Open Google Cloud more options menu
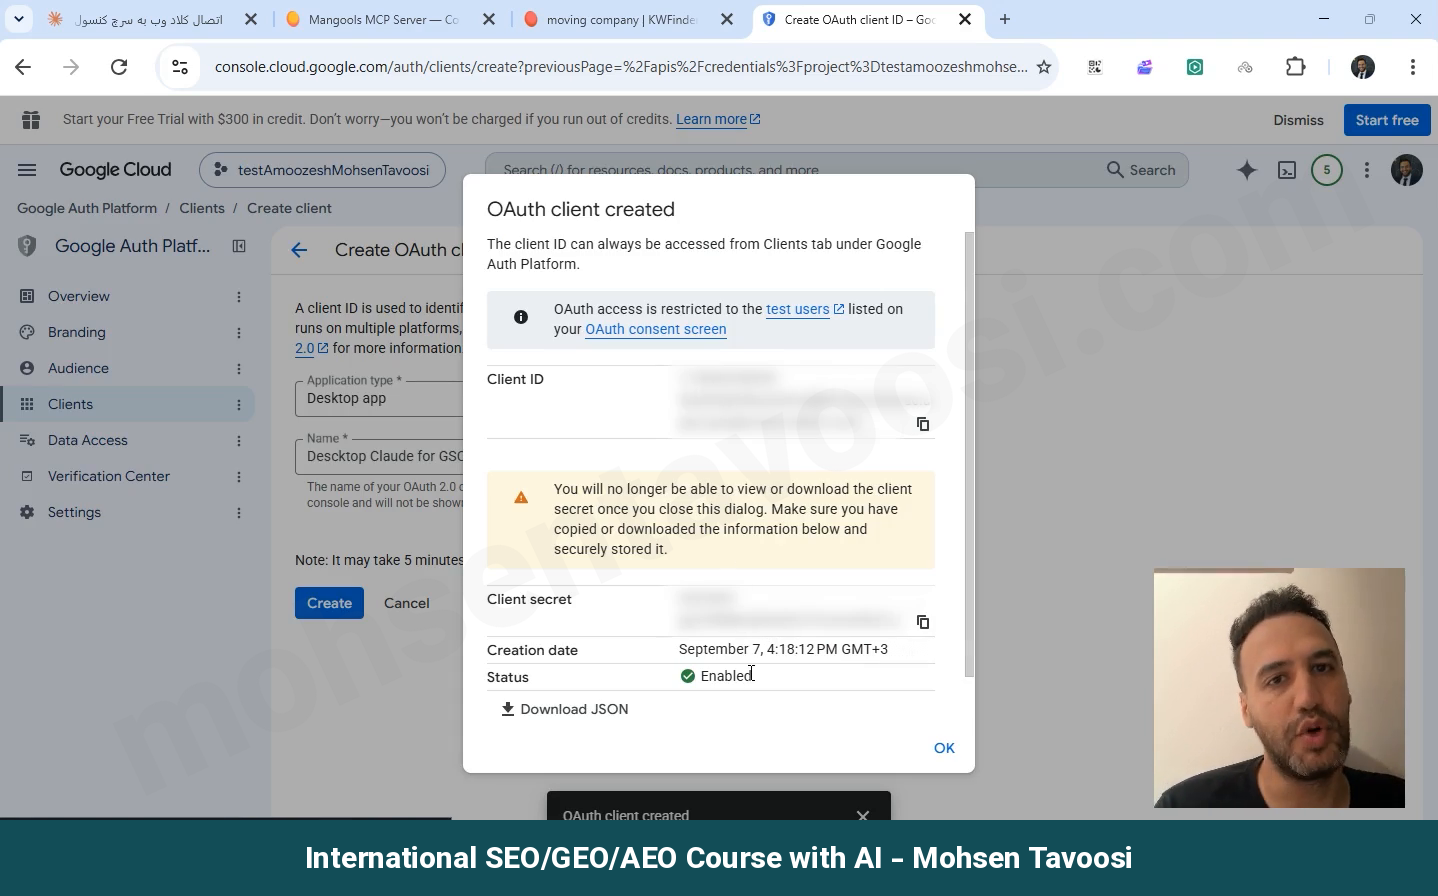This screenshot has width=1438, height=896. [x=1367, y=170]
